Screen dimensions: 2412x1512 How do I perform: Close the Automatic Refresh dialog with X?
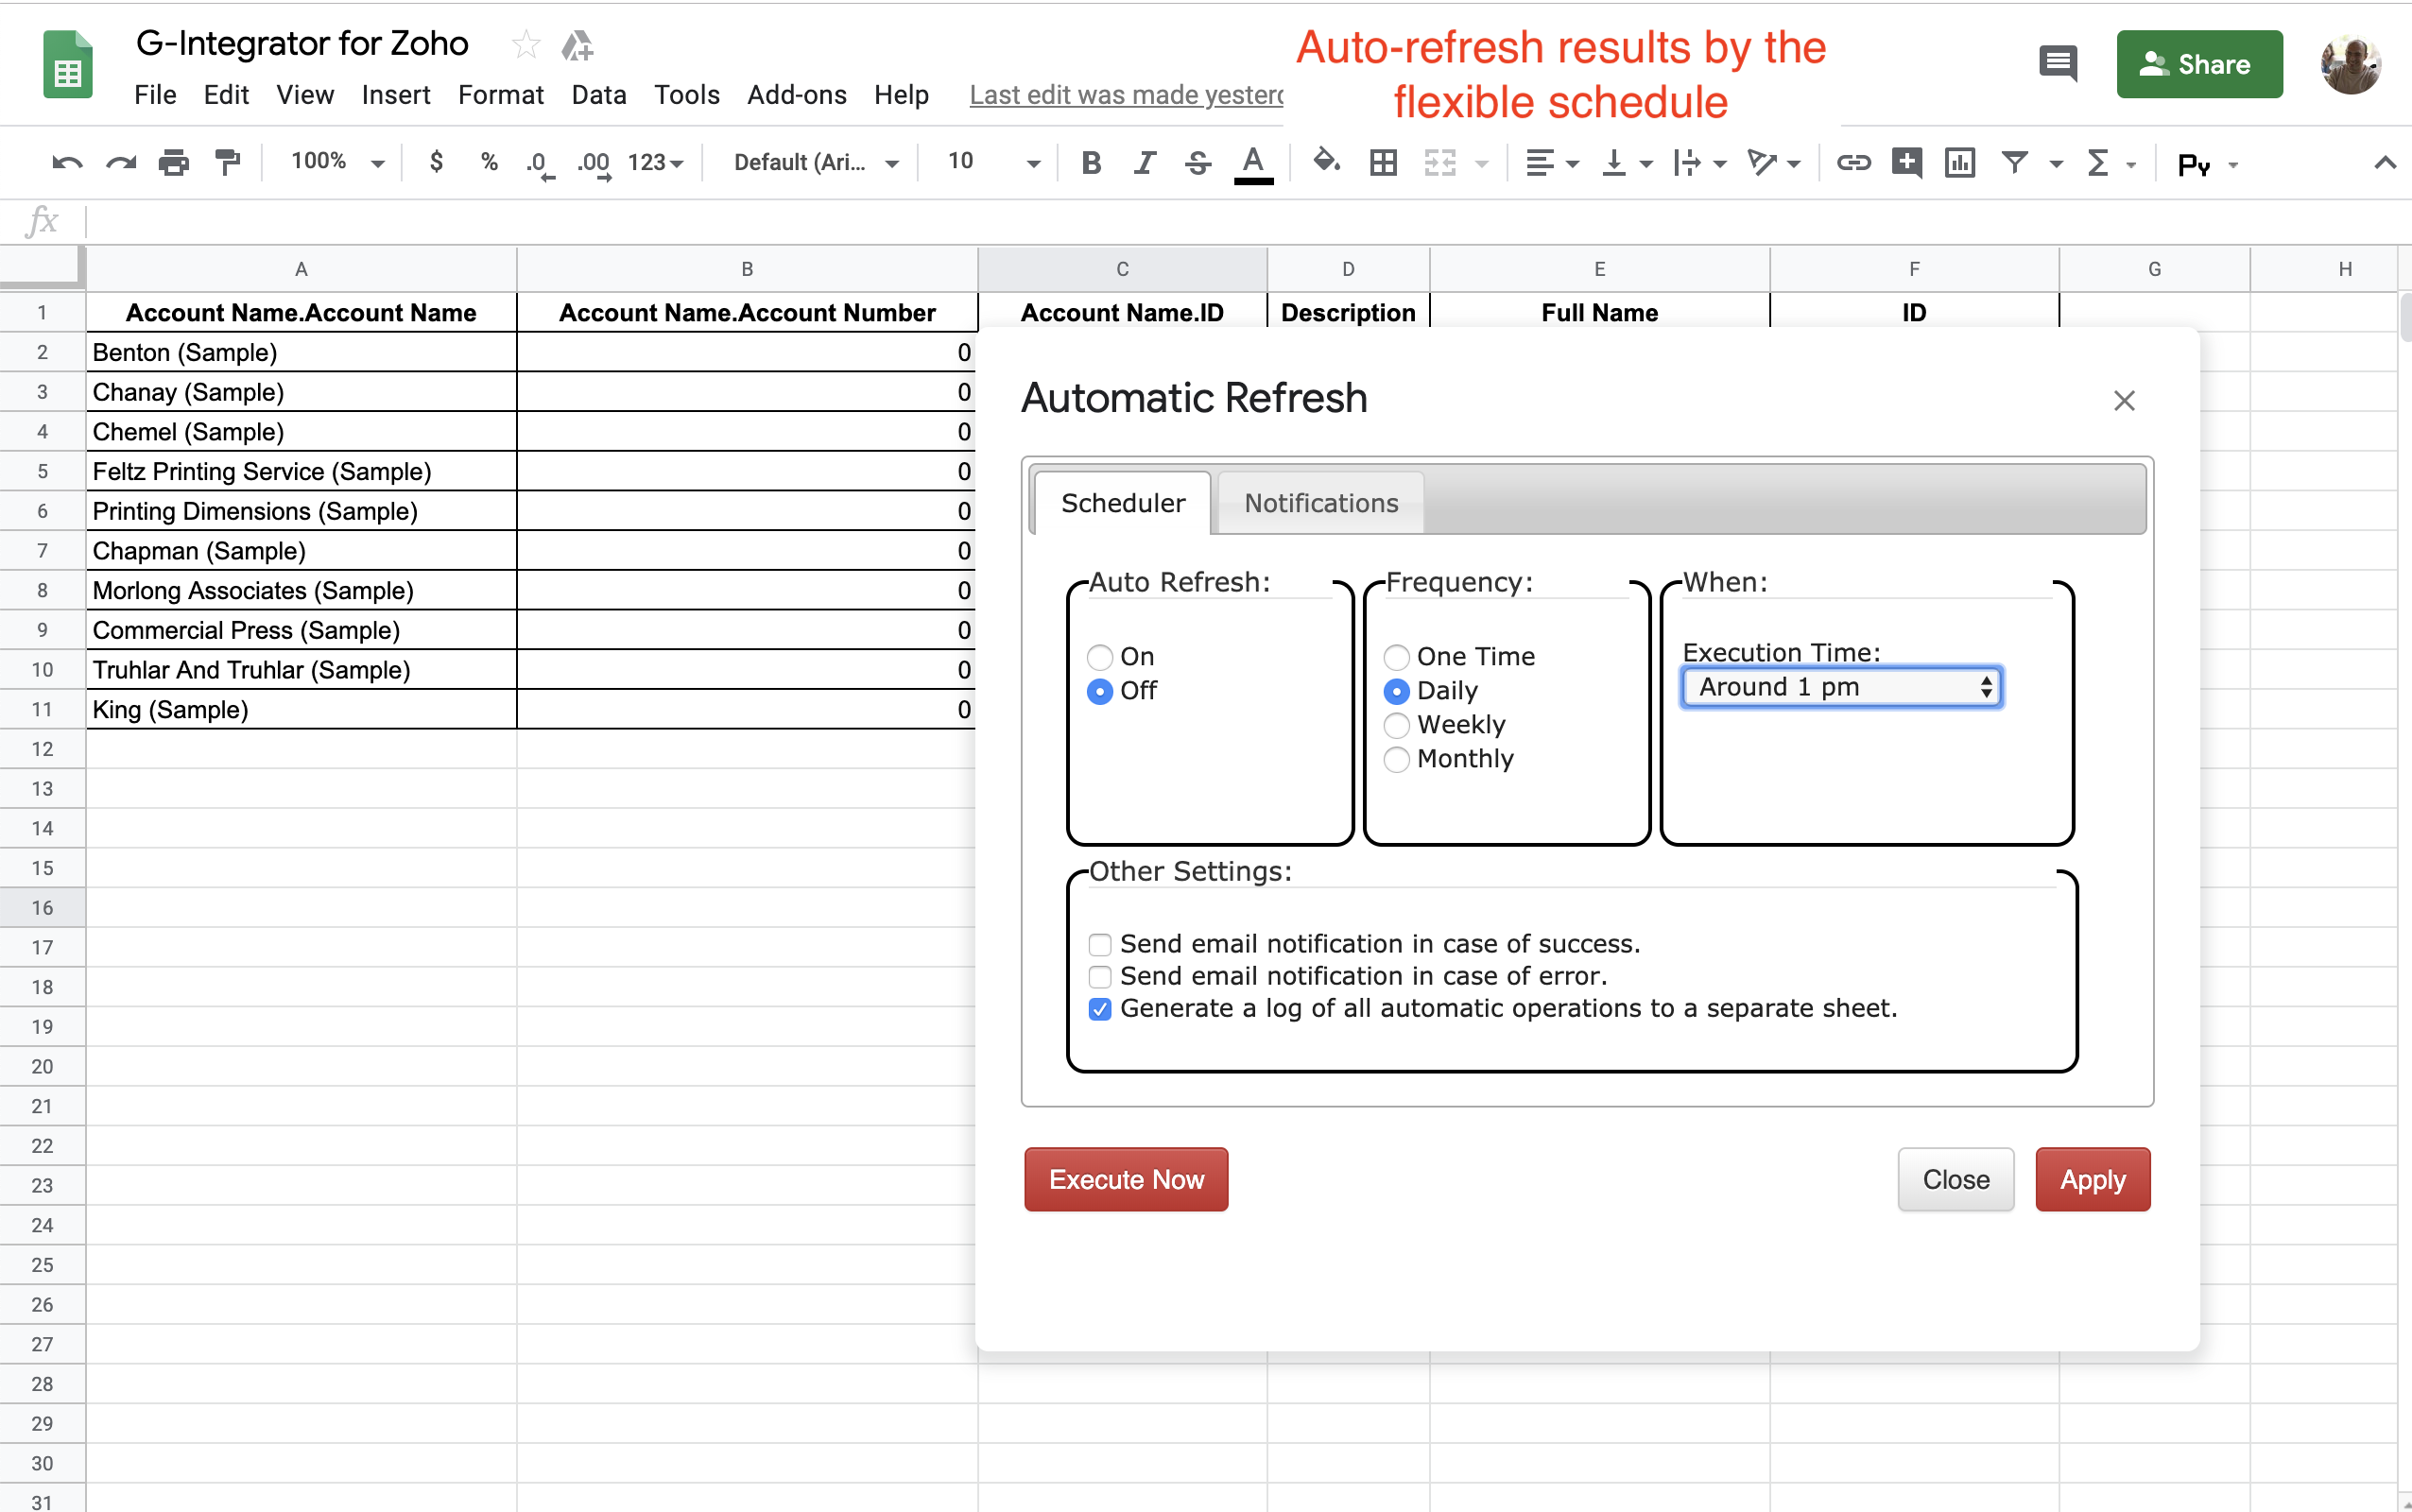pos(2124,401)
